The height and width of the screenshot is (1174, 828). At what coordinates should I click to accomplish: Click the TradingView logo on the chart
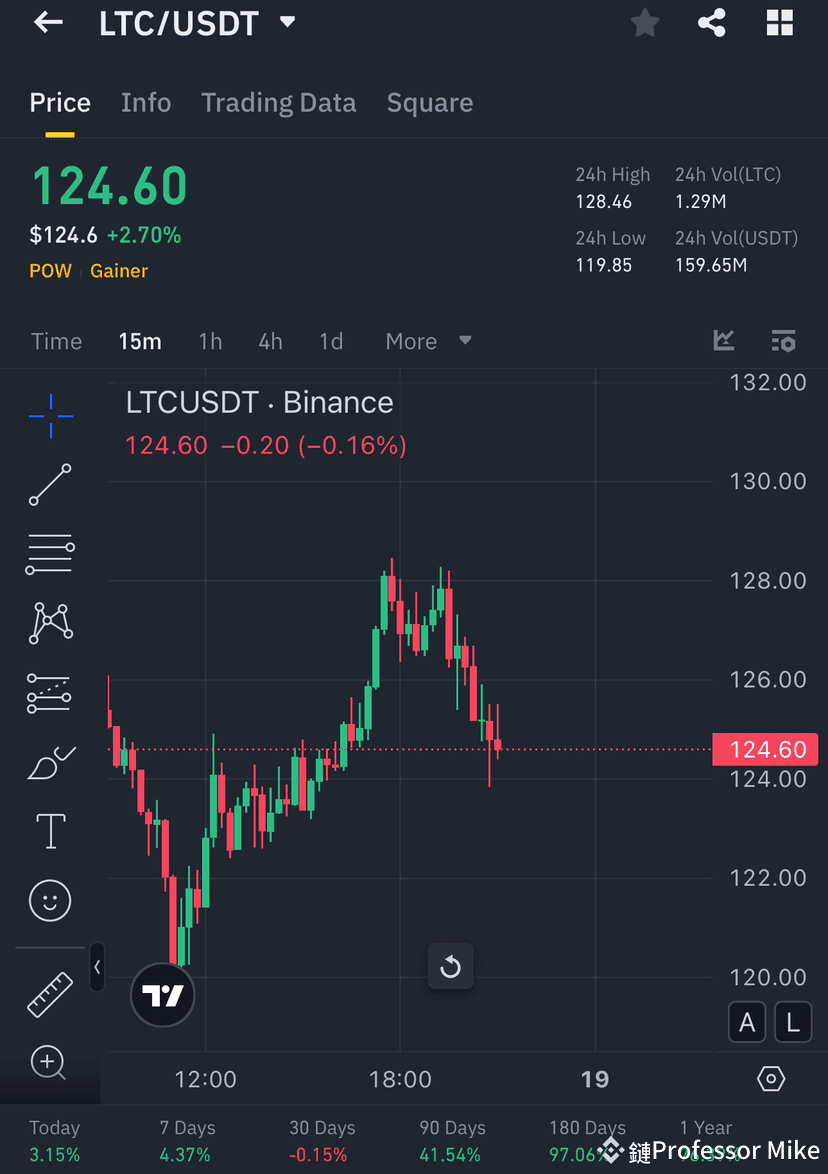(162, 996)
